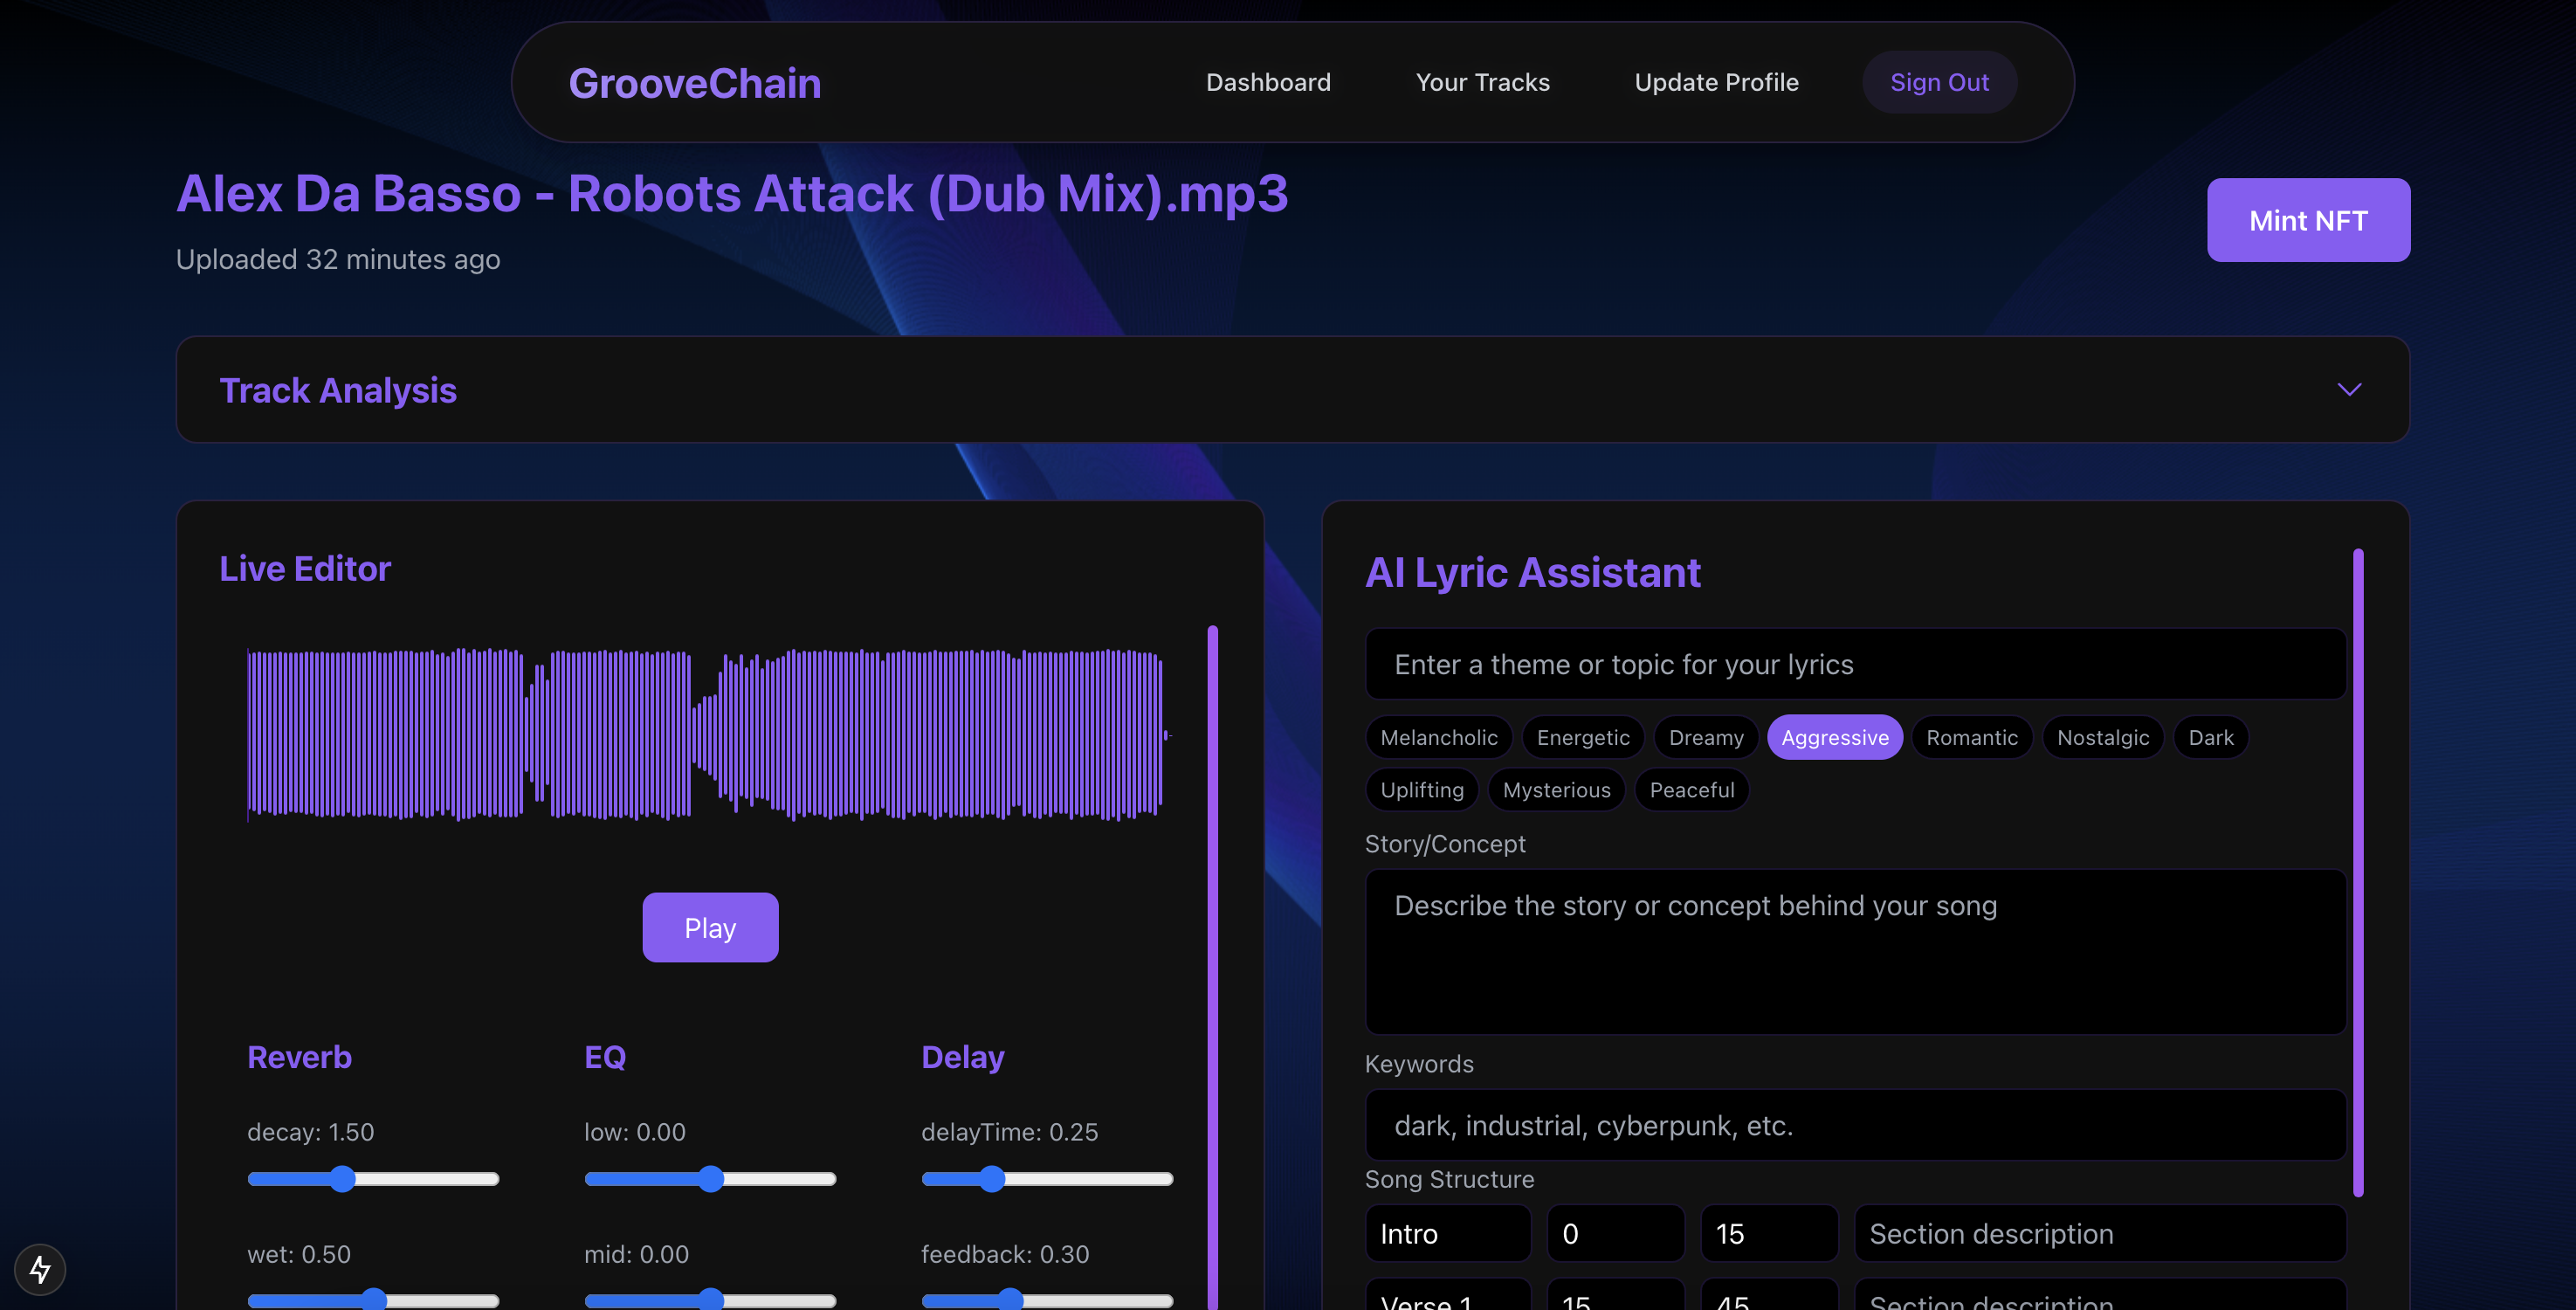Screen dimensions: 2576x1310
Task: Click the delayTime slider knob
Action: coord(990,1179)
